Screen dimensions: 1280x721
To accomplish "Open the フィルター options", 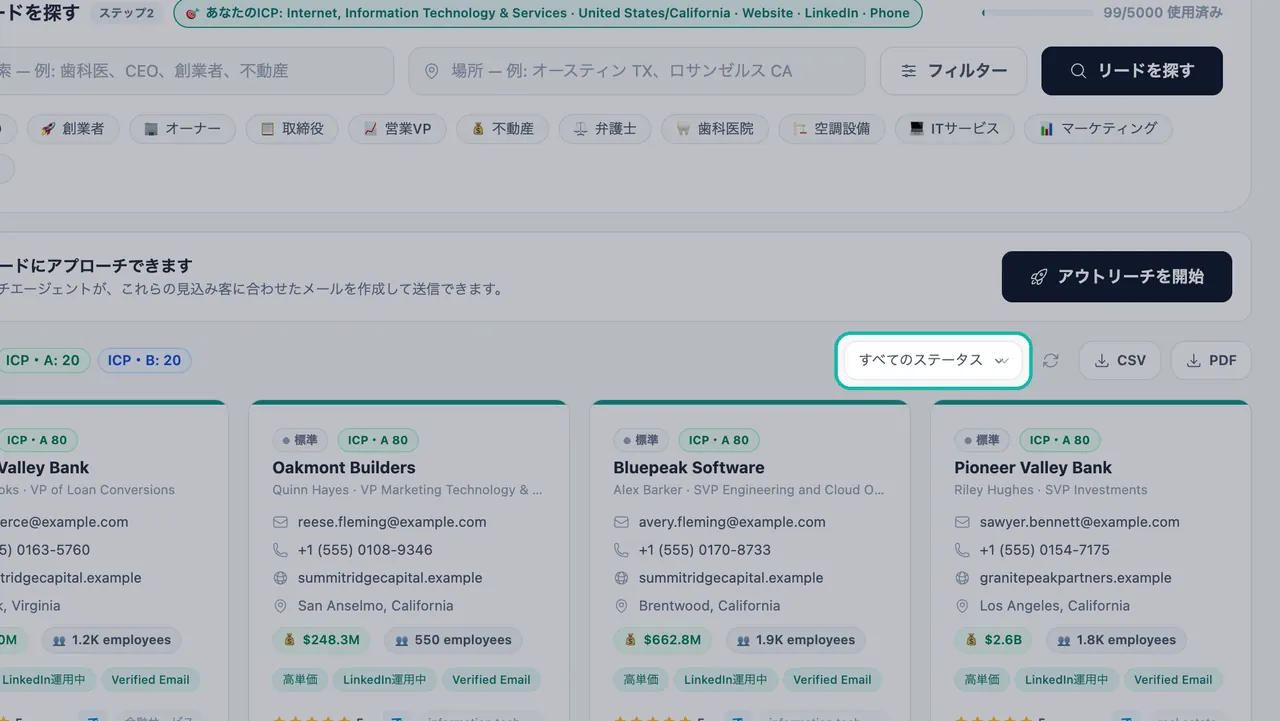I will 954,71.
